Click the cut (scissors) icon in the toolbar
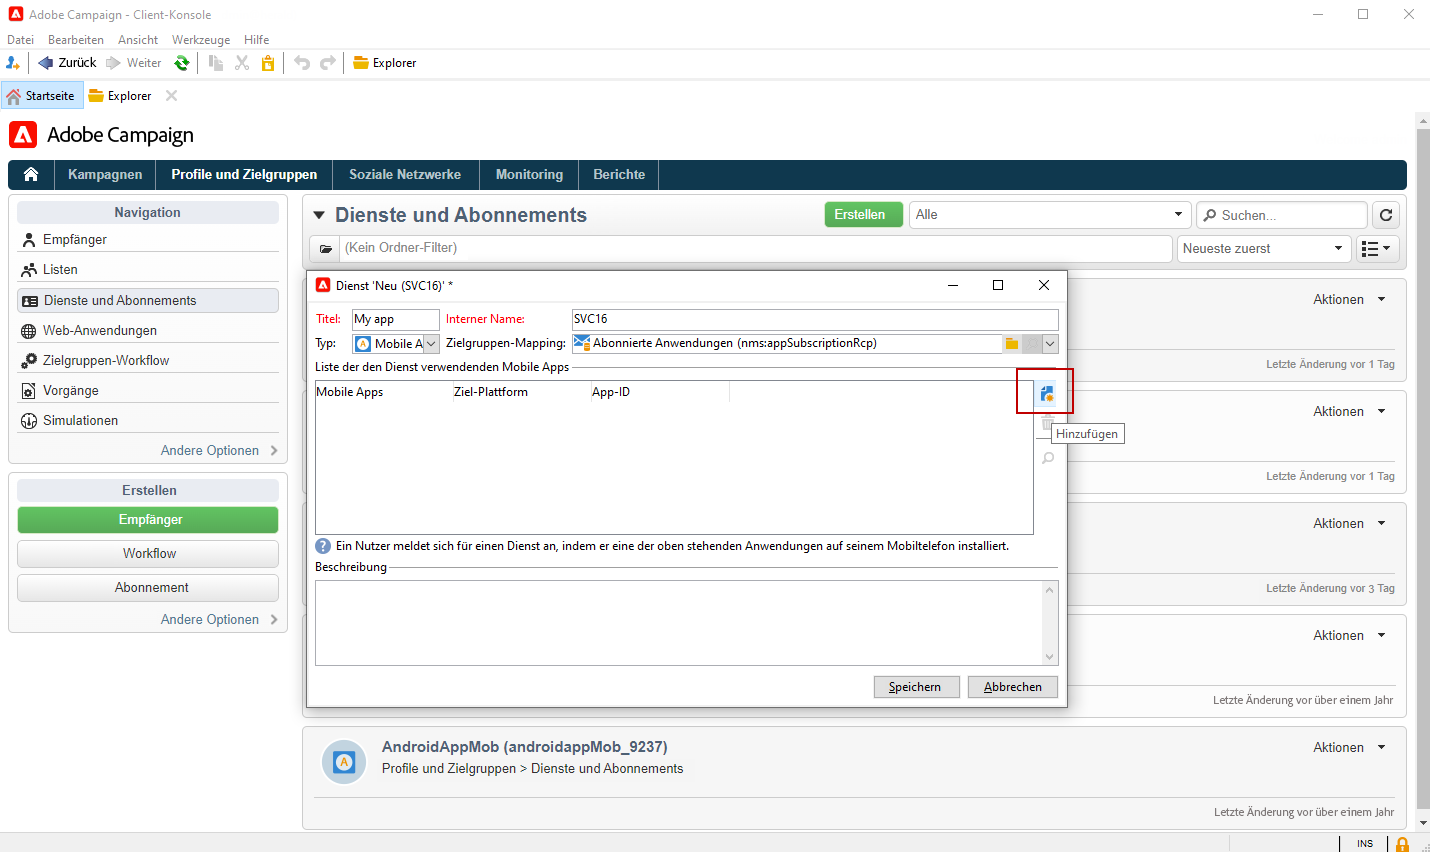The width and height of the screenshot is (1430, 852). pos(242,63)
